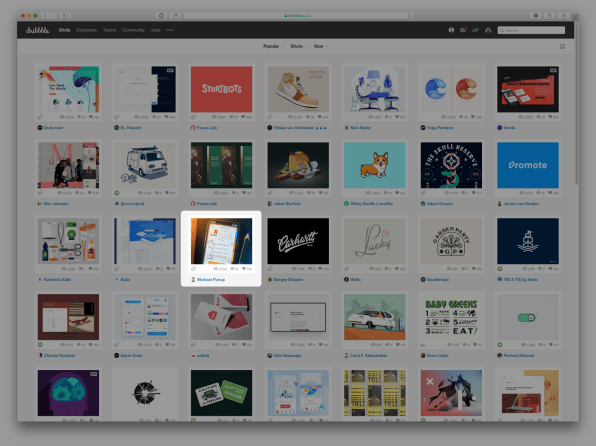
Task: Click the attachment link icon under the highlighted shot
Action: point(193,269)
